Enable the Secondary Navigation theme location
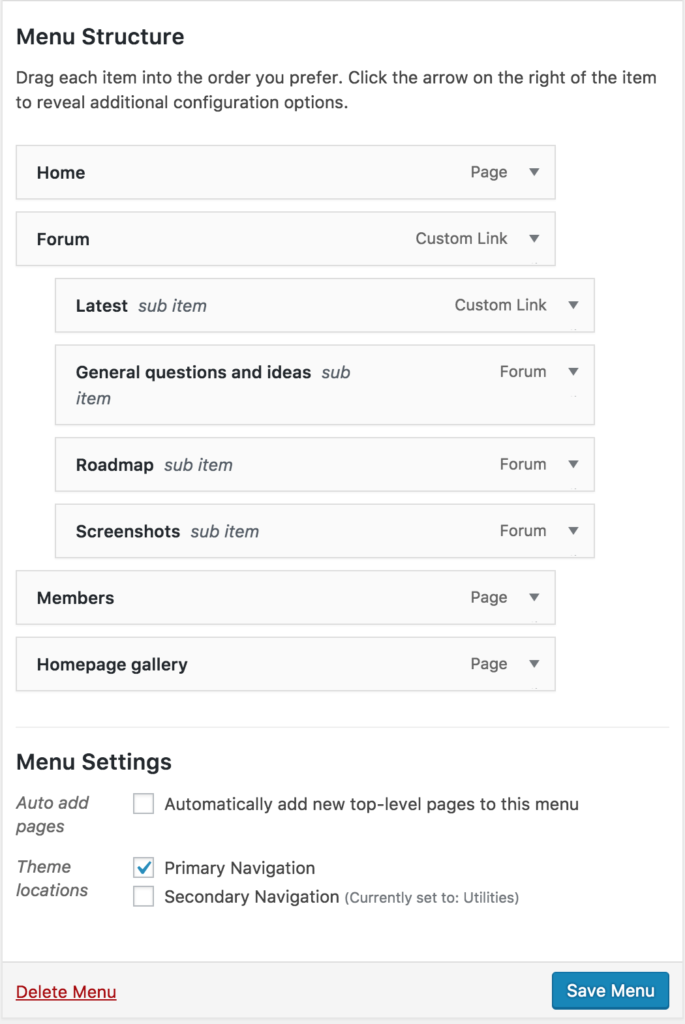Viewport: 685px width, 1024px height. click(145, 897)
